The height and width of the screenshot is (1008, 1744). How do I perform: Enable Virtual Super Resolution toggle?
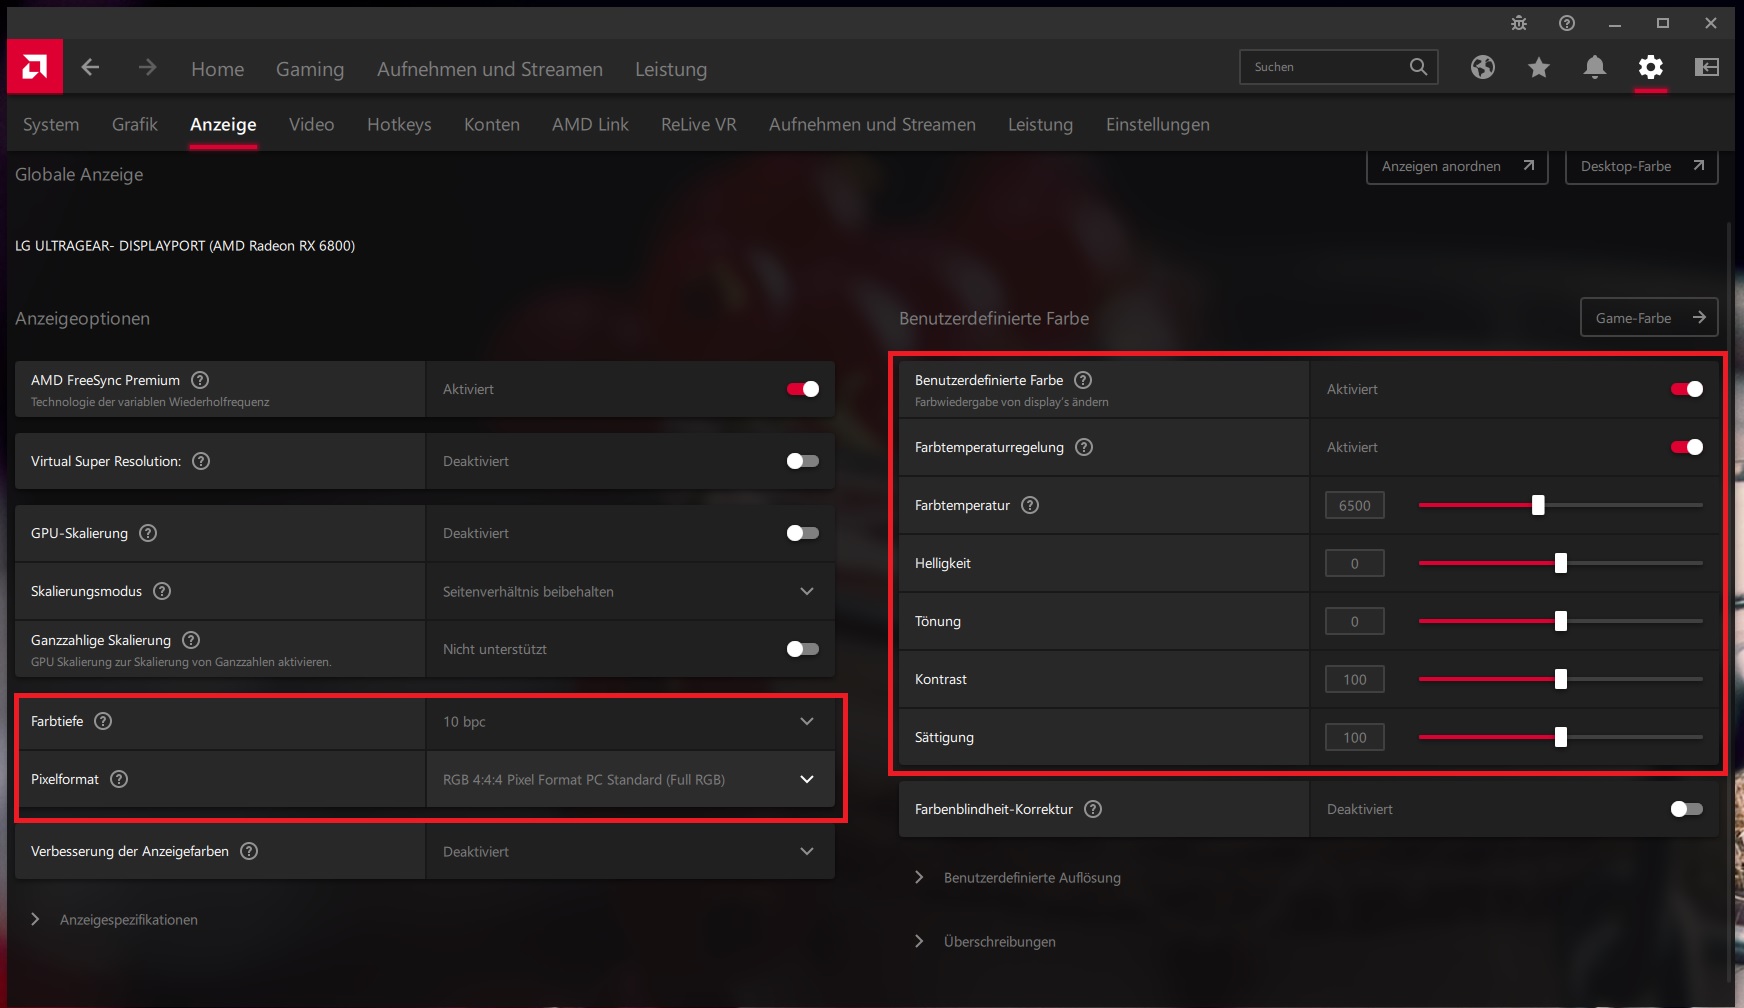[803, 461]
